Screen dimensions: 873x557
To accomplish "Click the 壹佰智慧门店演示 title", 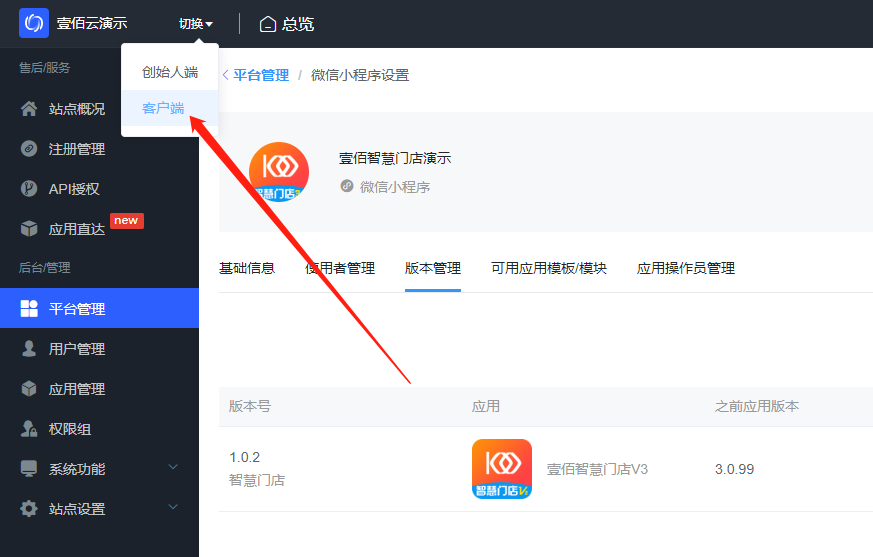I will (395, 158).
